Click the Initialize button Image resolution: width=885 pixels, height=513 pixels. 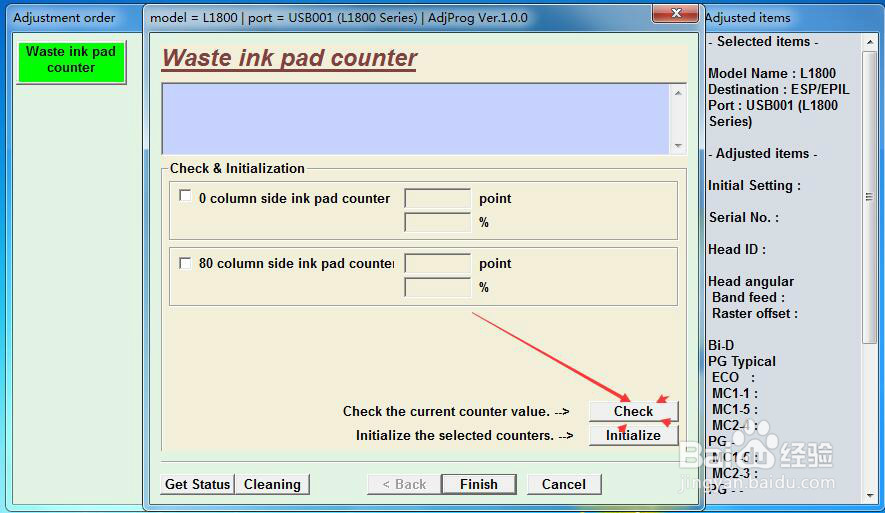[x=633, y=435]
